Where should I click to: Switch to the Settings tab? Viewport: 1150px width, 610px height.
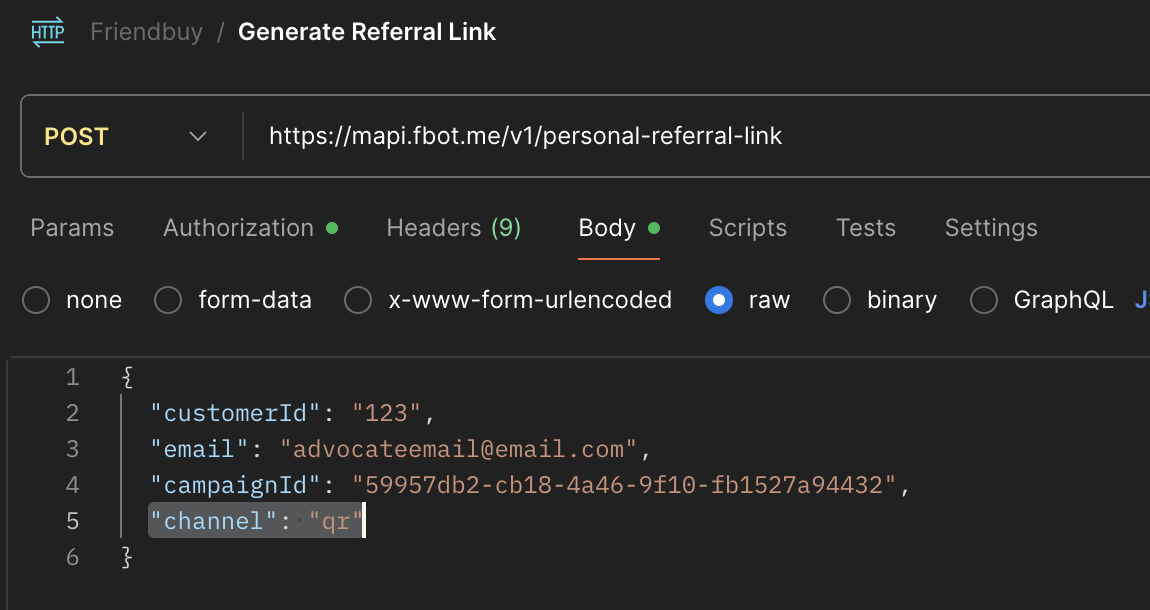991,228
